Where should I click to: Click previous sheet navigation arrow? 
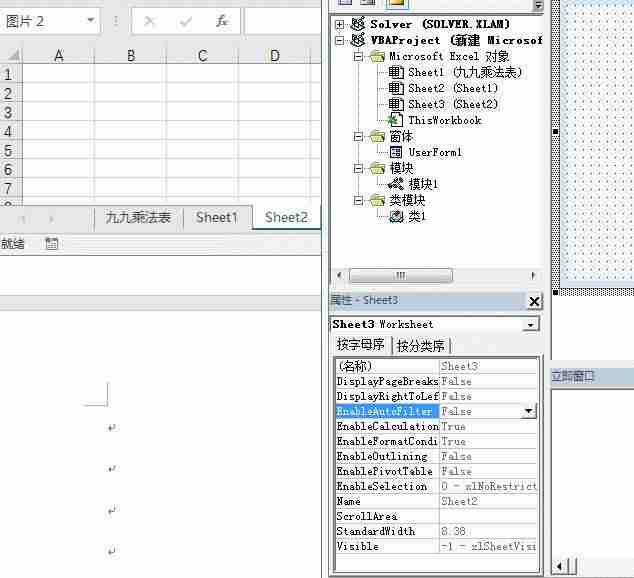coord(23,219)
